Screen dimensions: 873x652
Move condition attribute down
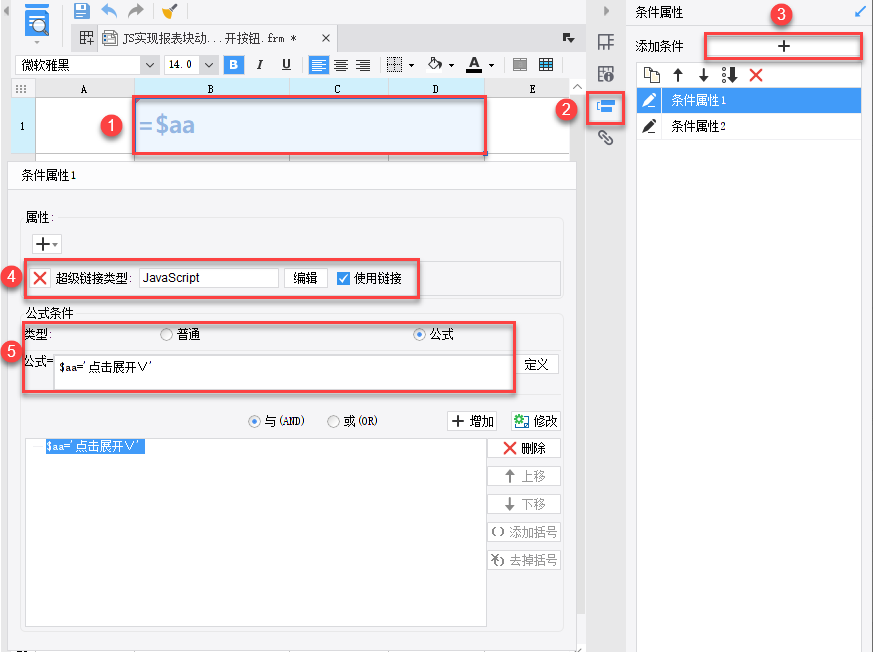coord(704,75)
